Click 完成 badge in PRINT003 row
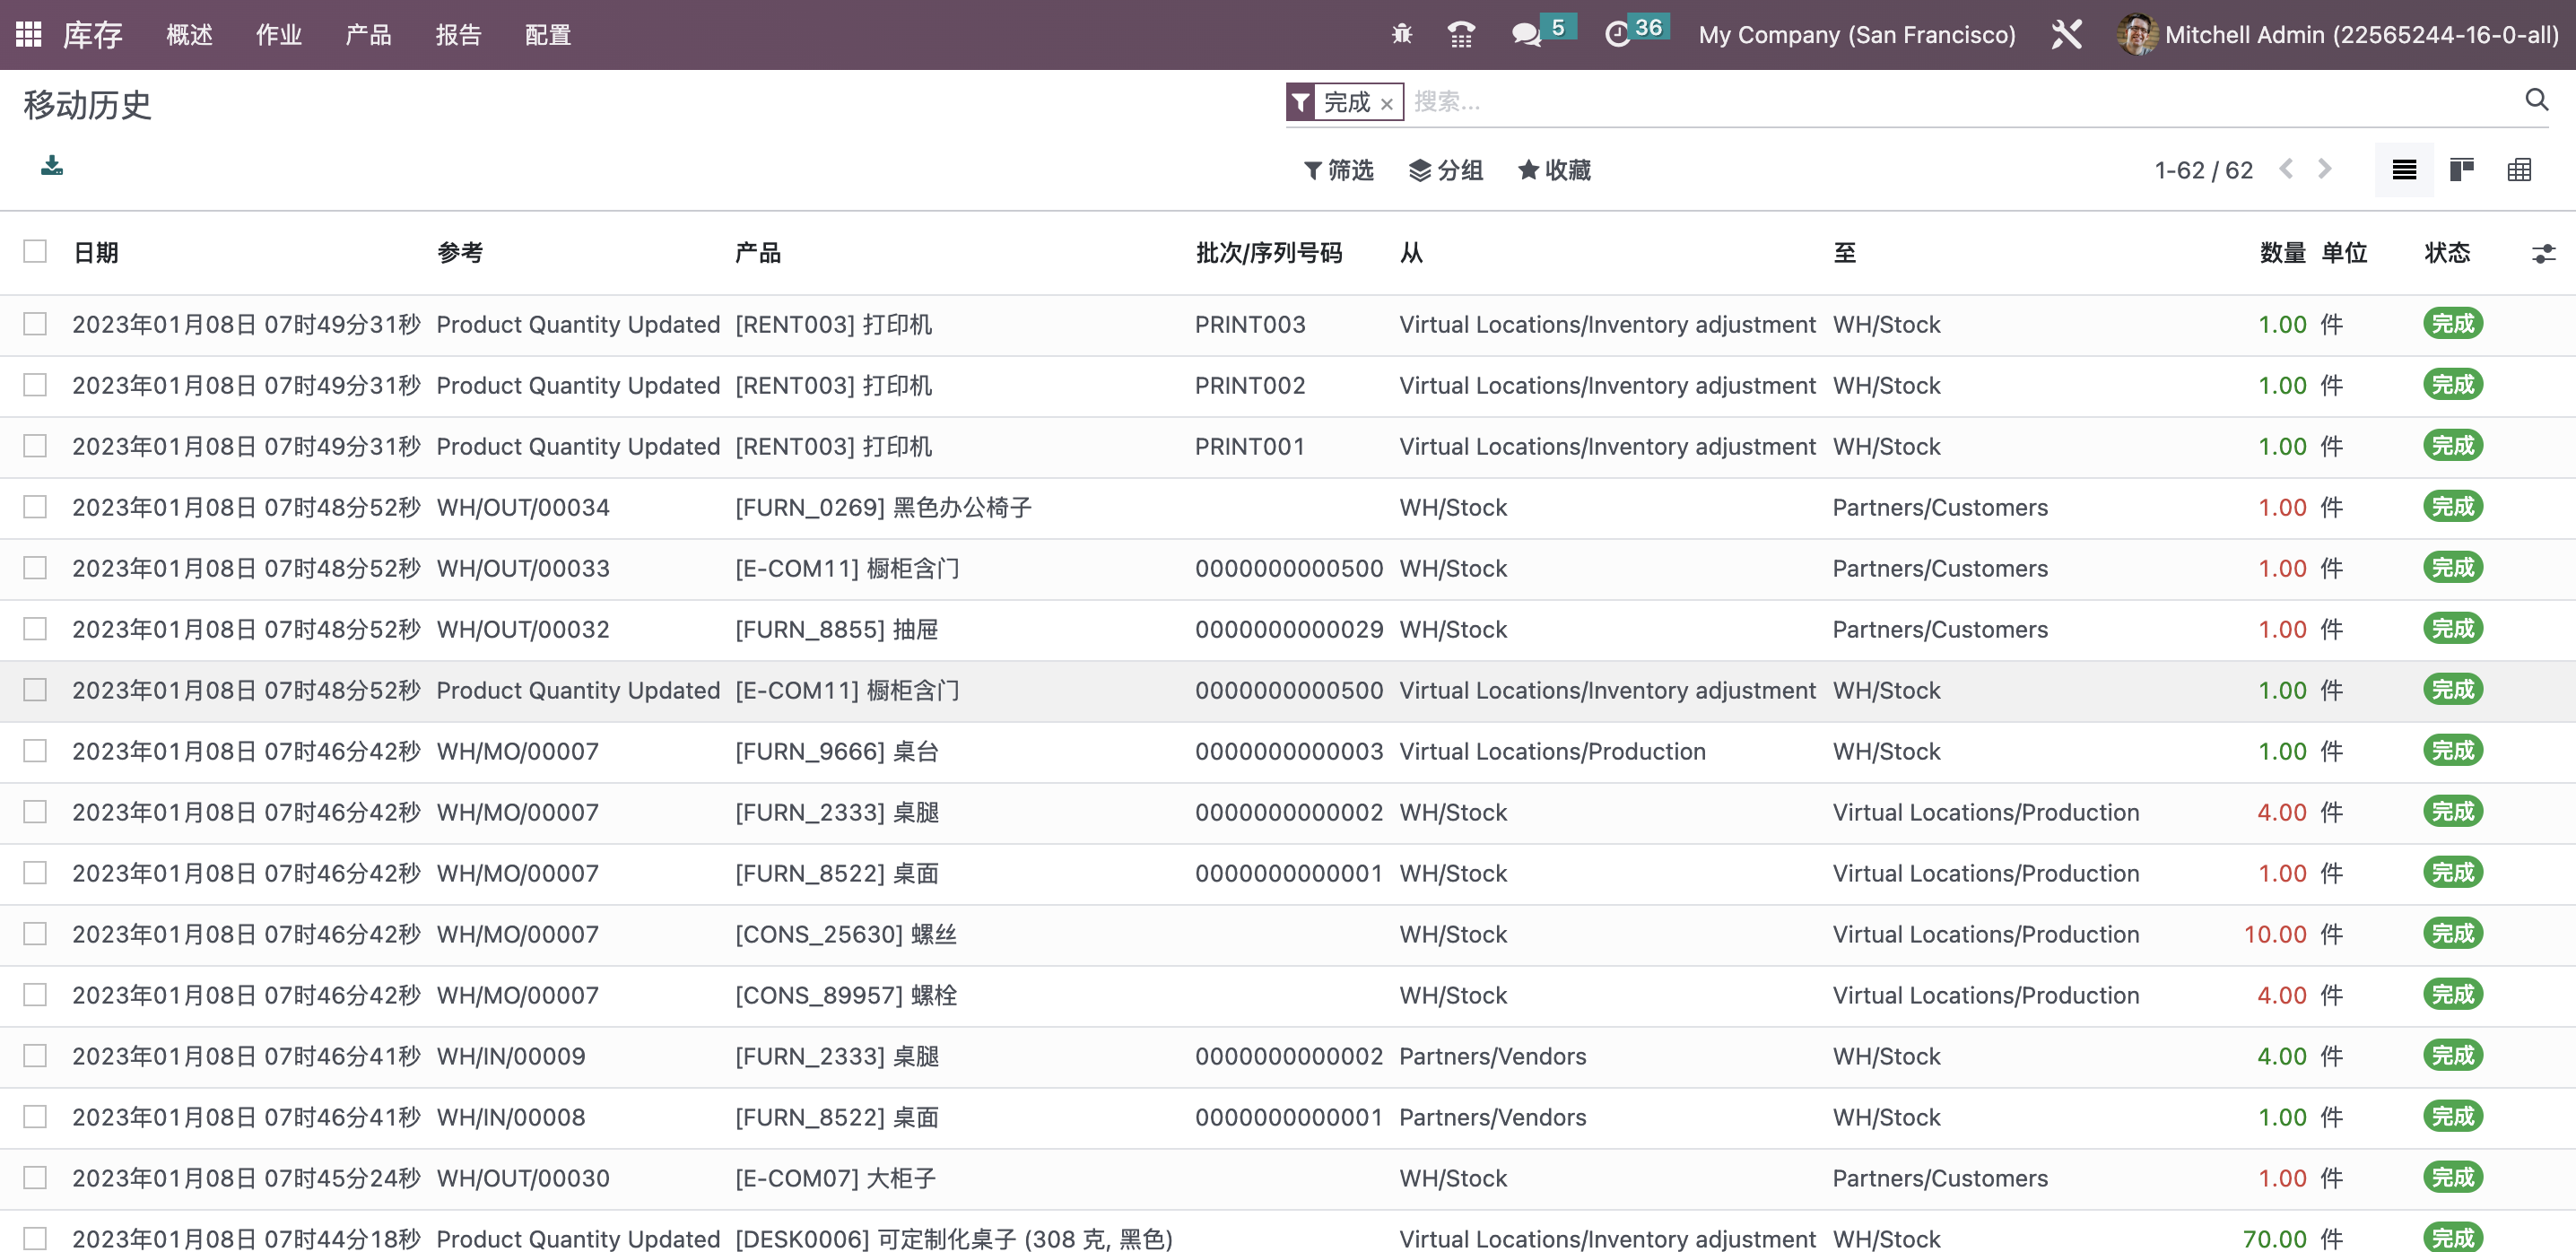This screenshot has height=1252, width=2576. tap(2453, 324)
